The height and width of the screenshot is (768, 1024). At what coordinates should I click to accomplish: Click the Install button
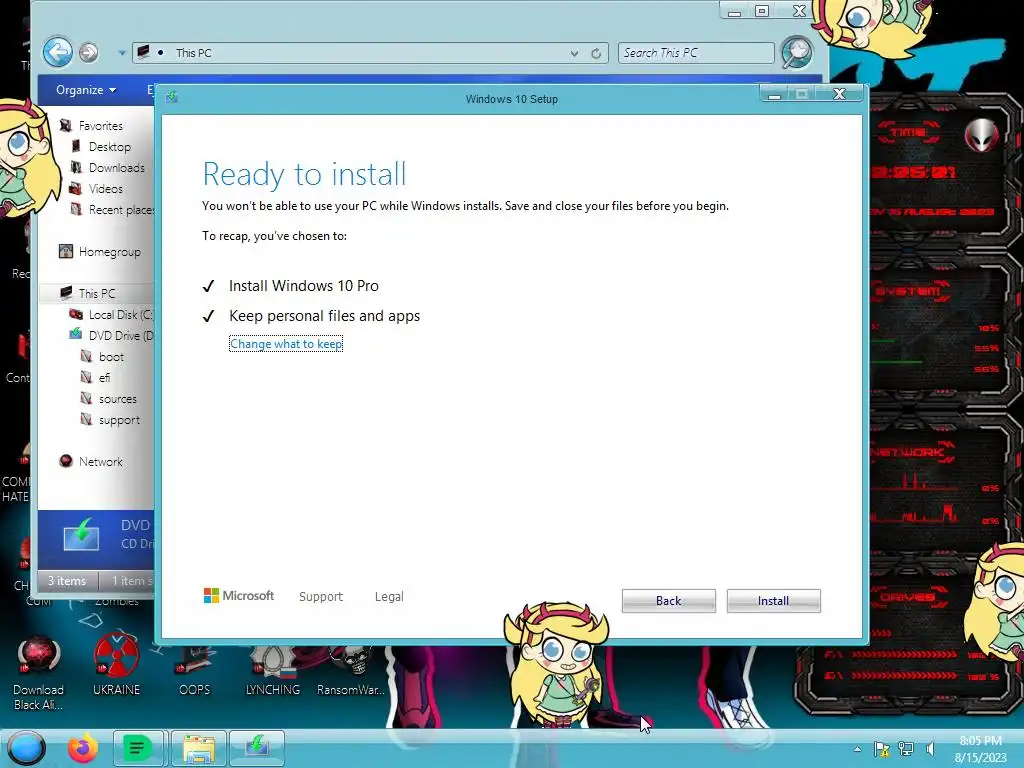pyautogui.click(x=773, y=601)
